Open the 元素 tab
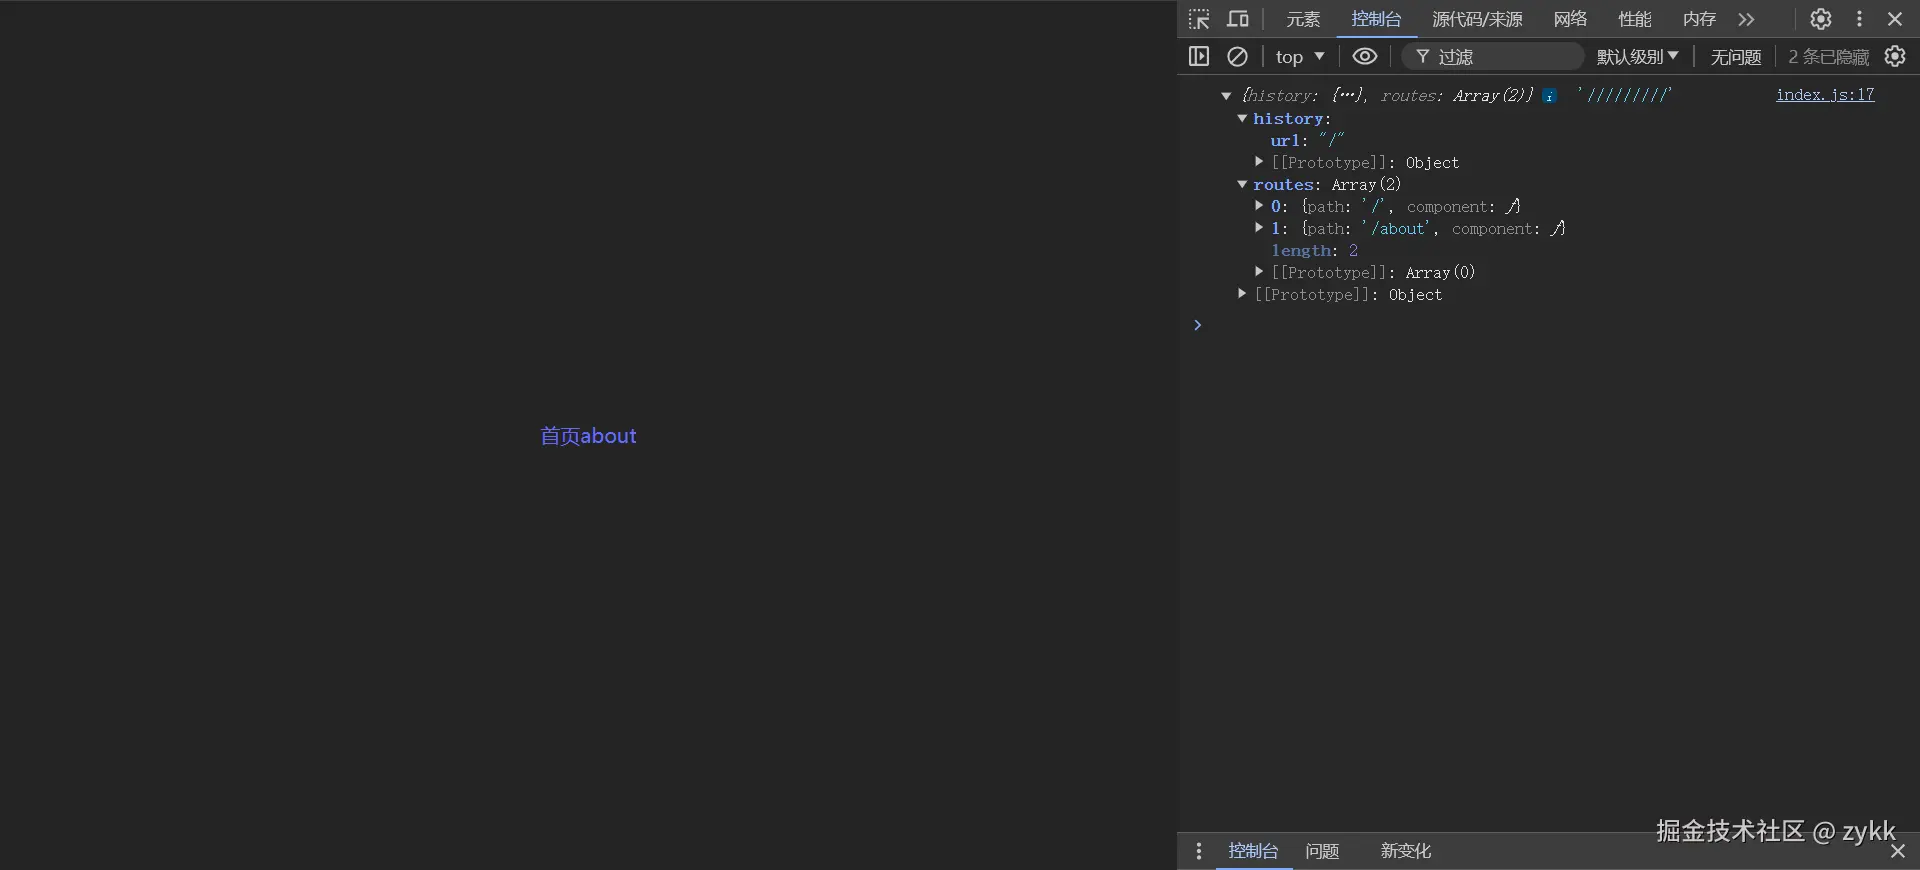 click(1303, 19)
